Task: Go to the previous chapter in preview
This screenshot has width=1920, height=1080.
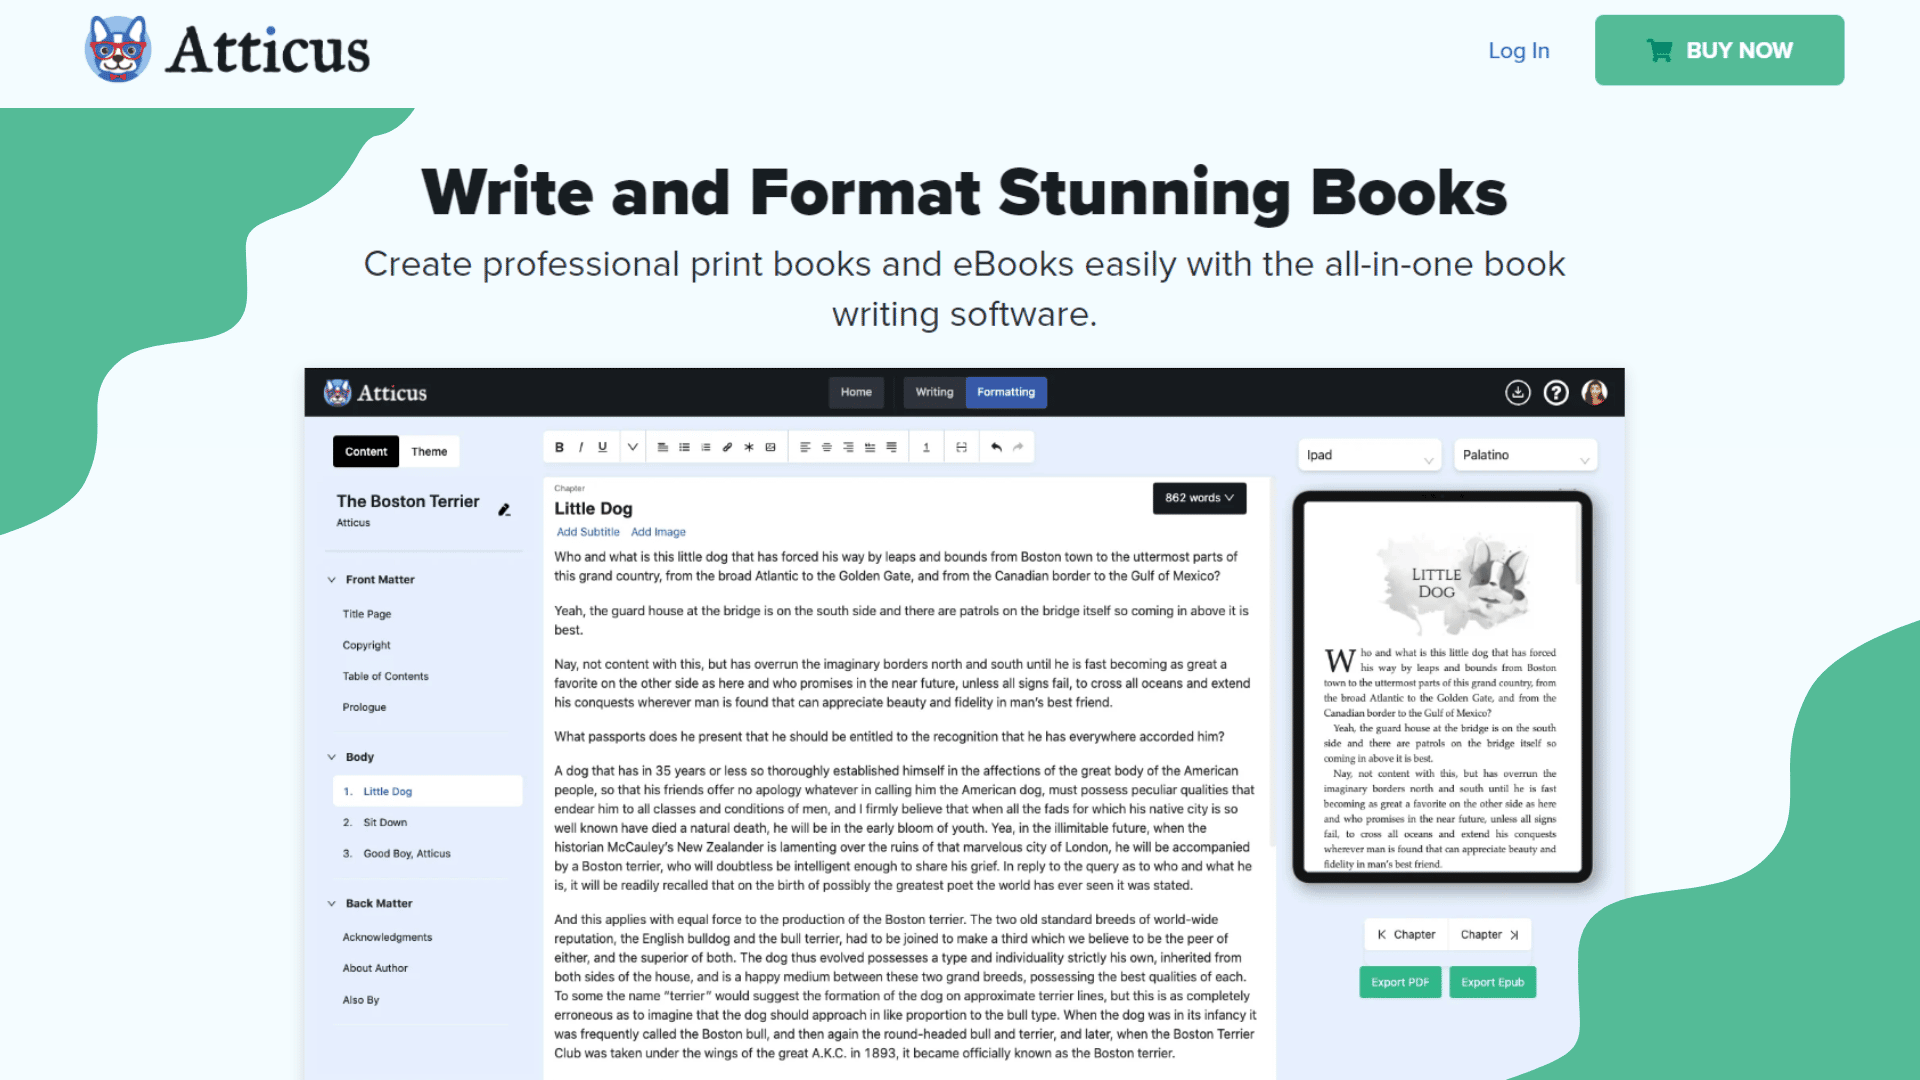Action: coord(1406,934)
